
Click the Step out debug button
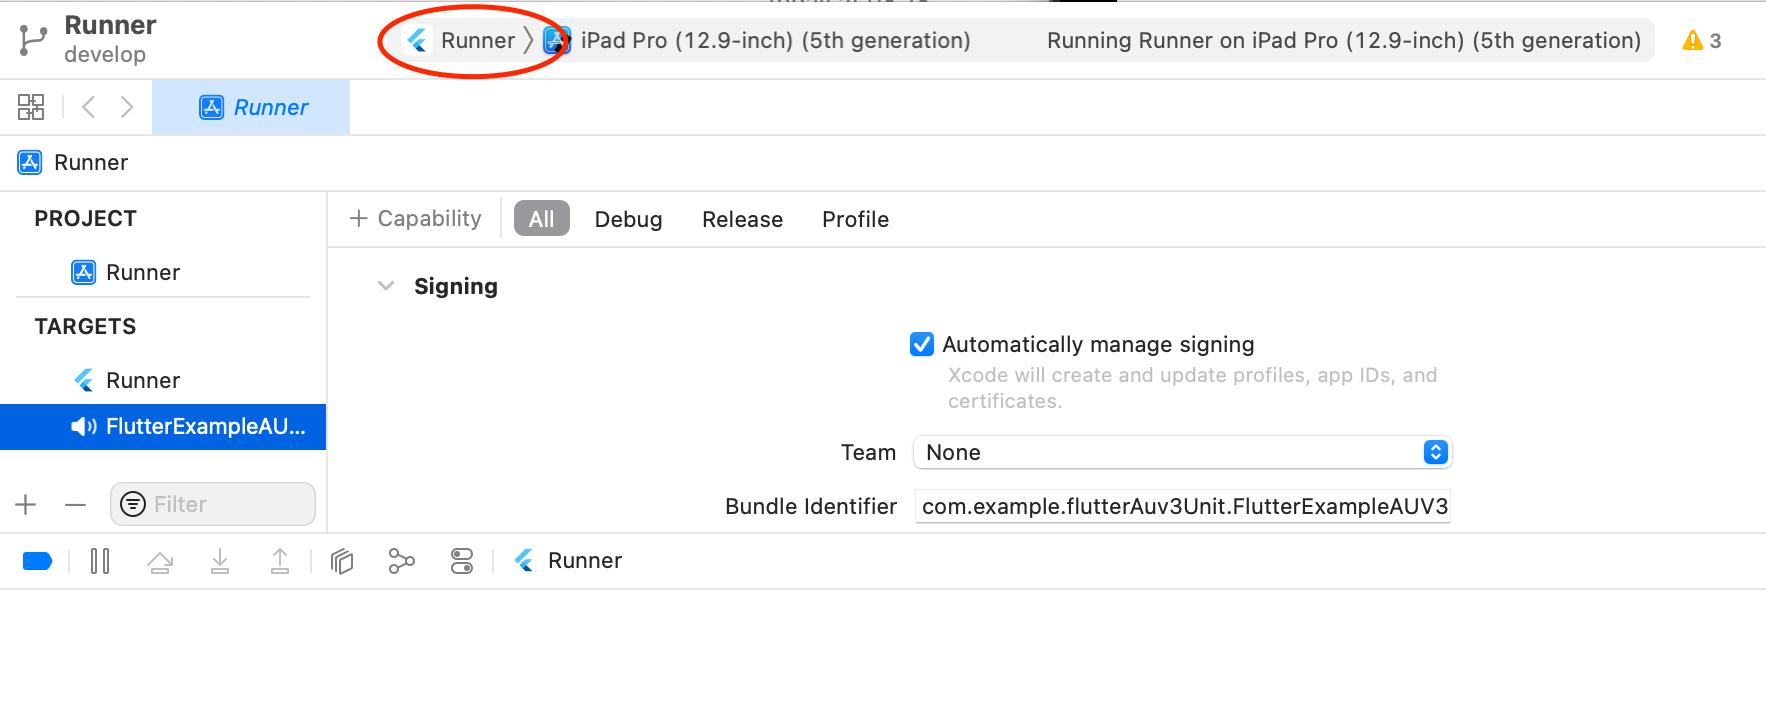(x=280, y=561)
